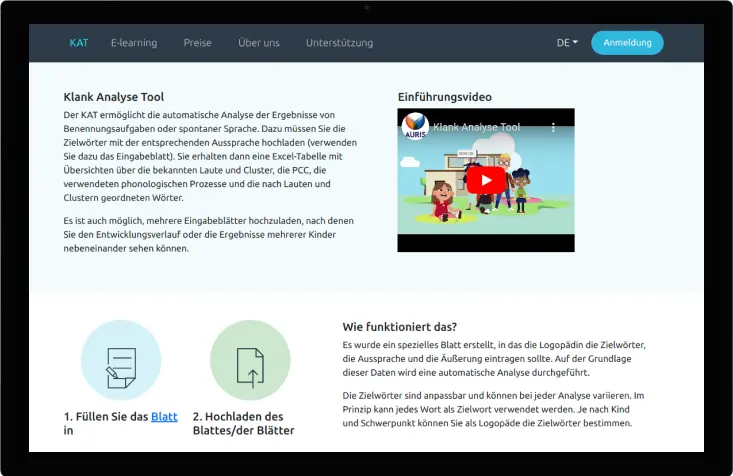Image resolution: width=733 pixels, height=476 pixels.
Task: Follow the Blatt hyperlink
Action: (x=164, y=416)
